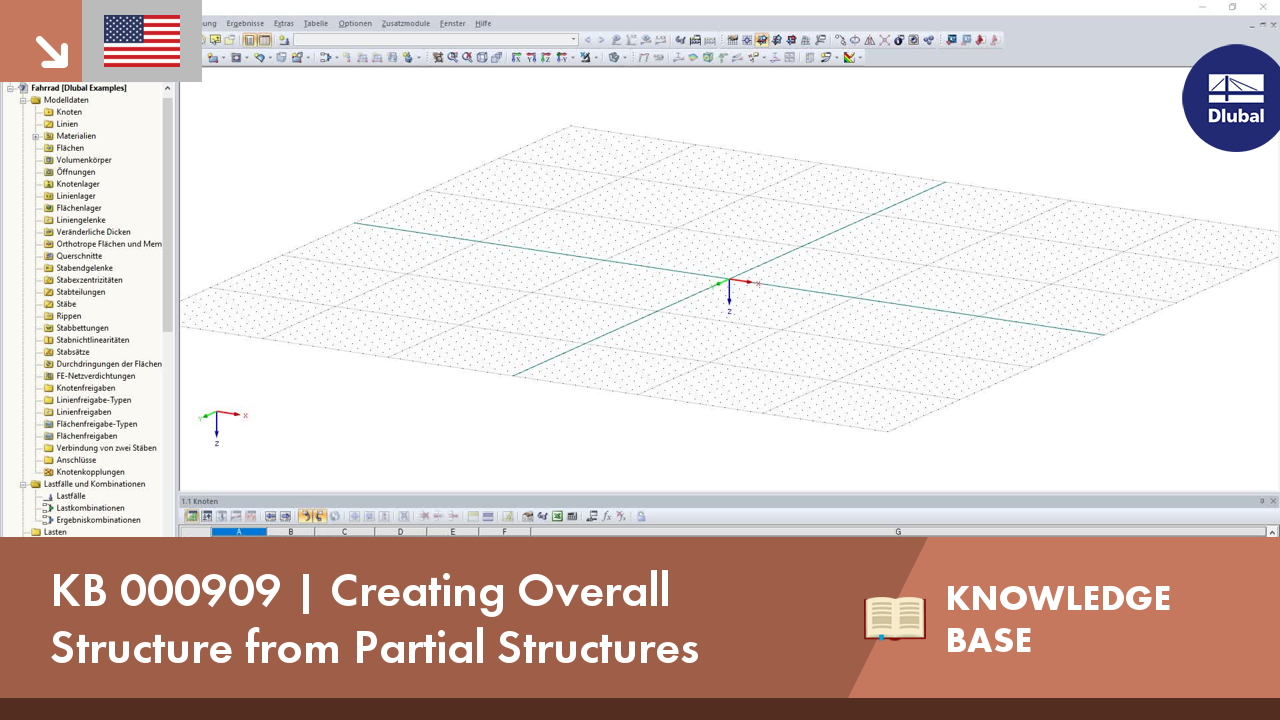The image size is (1280, 720).
Task: Click the binoculars search toolbar icon
Action: (x=680, y=40)
